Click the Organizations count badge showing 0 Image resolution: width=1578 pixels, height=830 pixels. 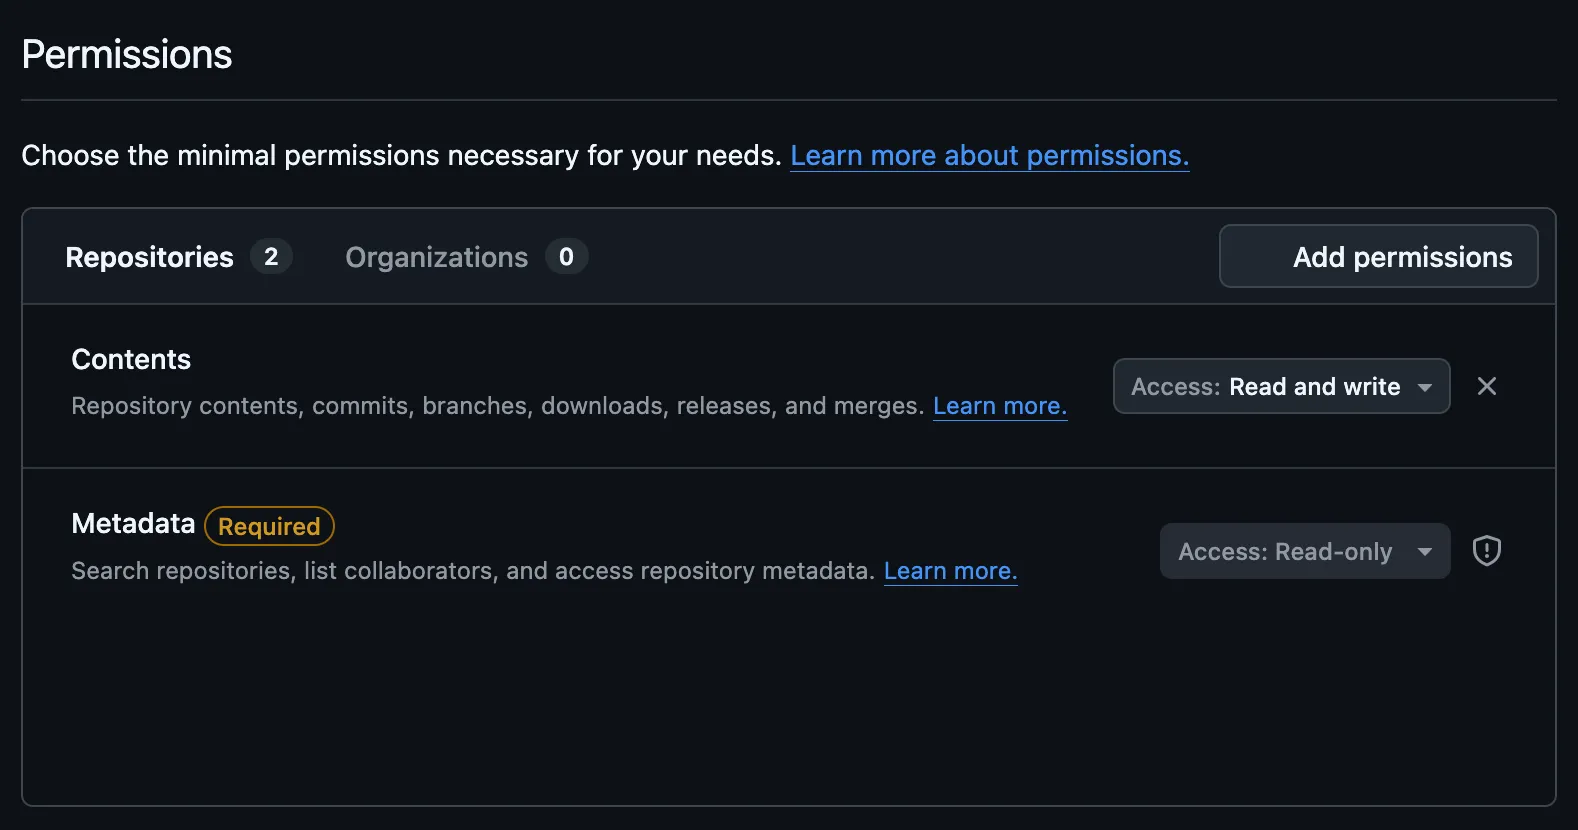tap(566, 257)
